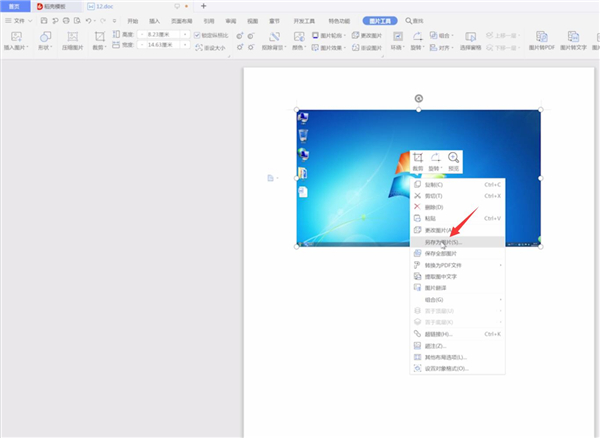Open the Selection Pane (选择窗格) tool
Screen dimensions: 600x438
click(471, 39)
